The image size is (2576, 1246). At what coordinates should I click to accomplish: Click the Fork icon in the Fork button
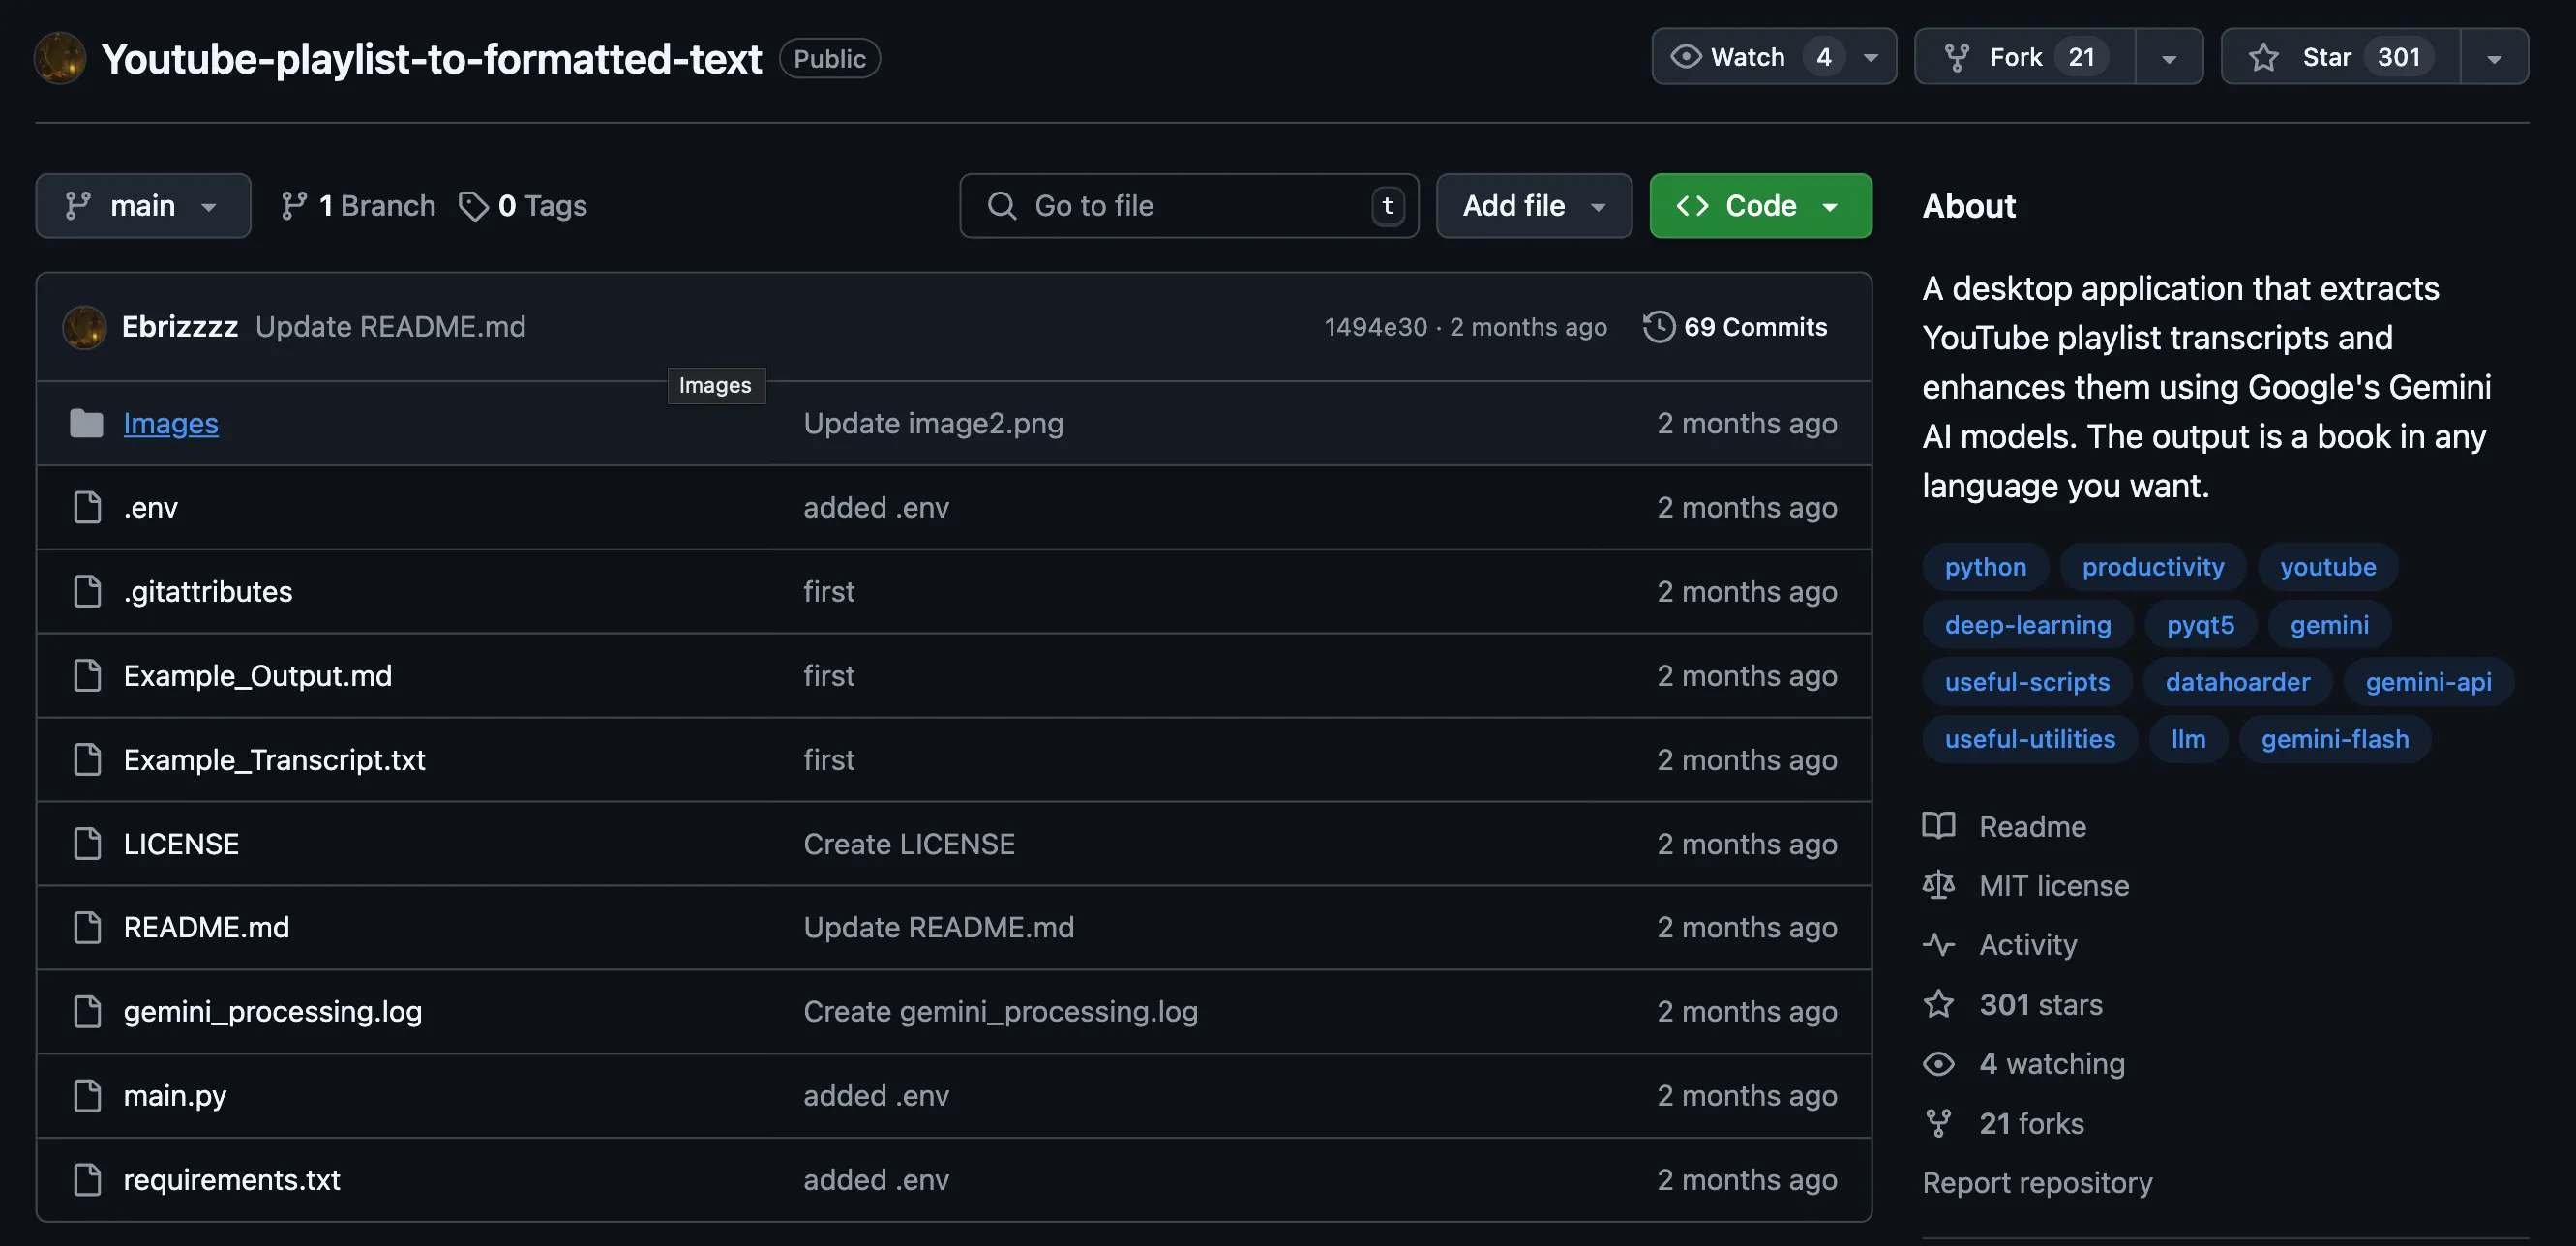pyautogui.click(x=1957, y=57)
